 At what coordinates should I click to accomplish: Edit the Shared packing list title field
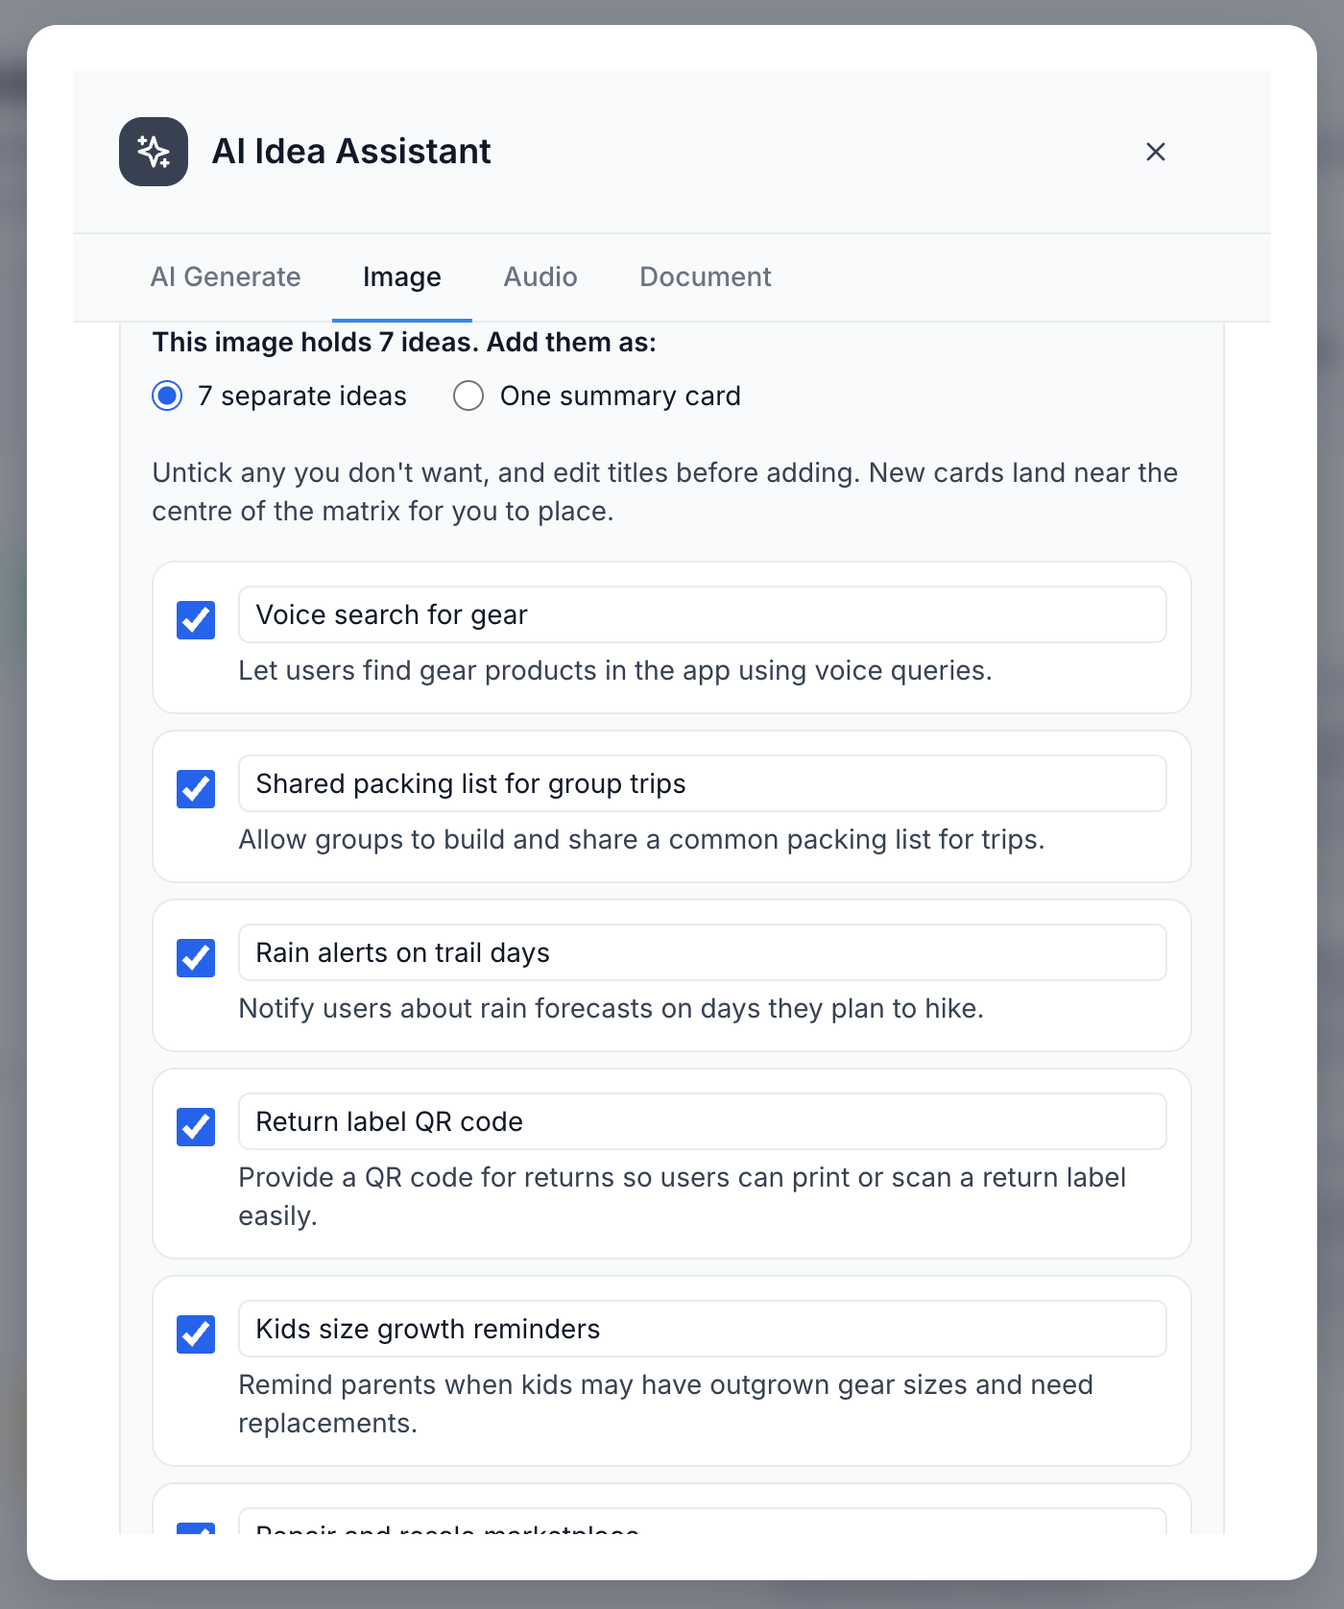(702, 784)
